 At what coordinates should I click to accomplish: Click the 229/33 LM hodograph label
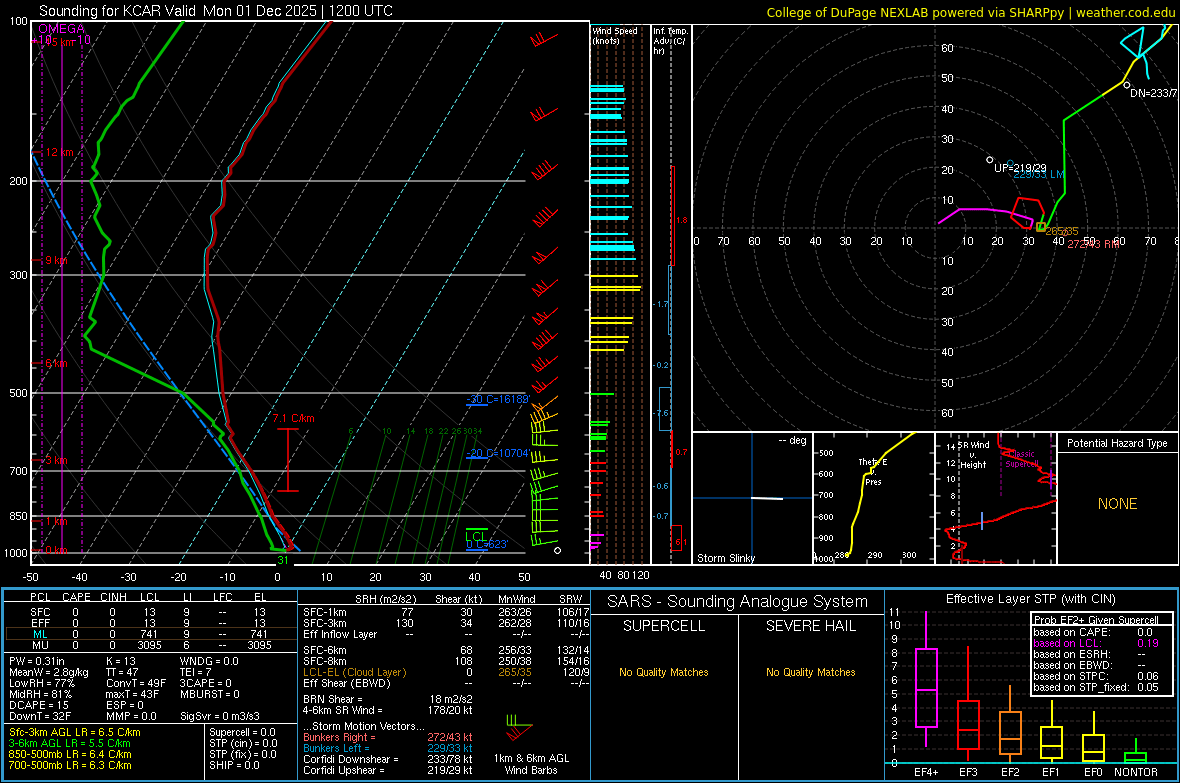click(x=1039, y=175)
